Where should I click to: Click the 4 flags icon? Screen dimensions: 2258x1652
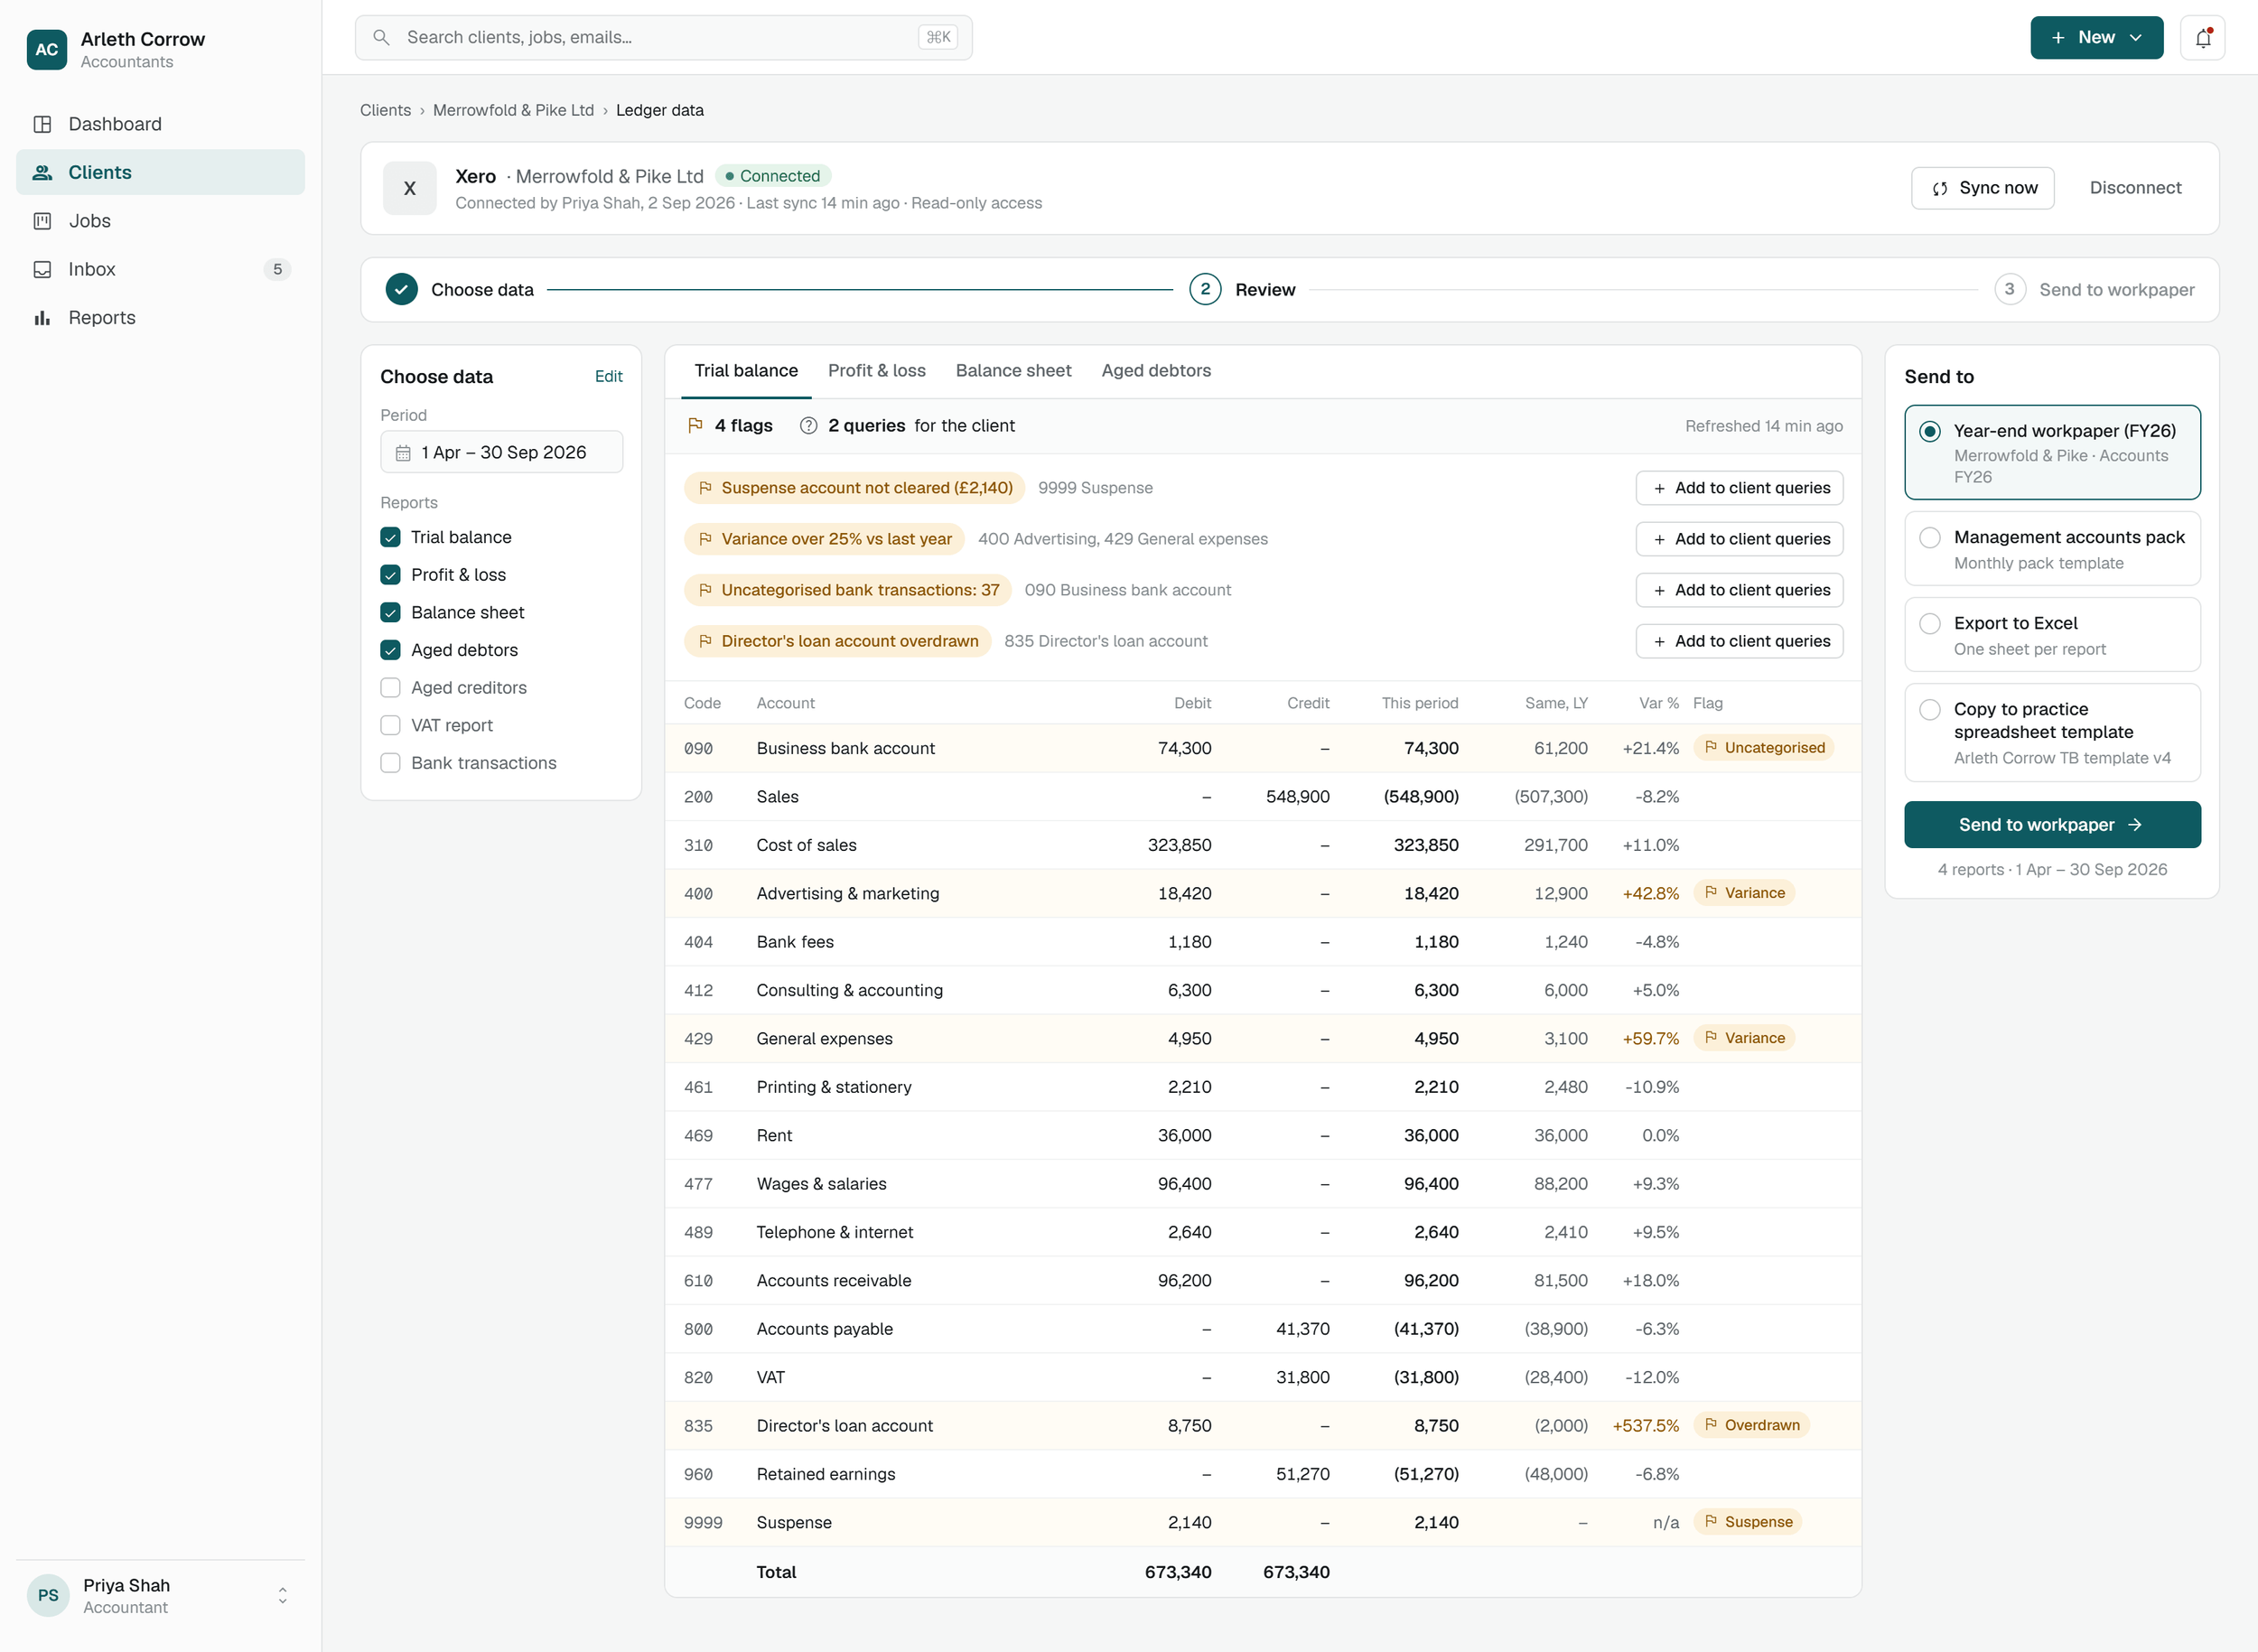[696, 426]
